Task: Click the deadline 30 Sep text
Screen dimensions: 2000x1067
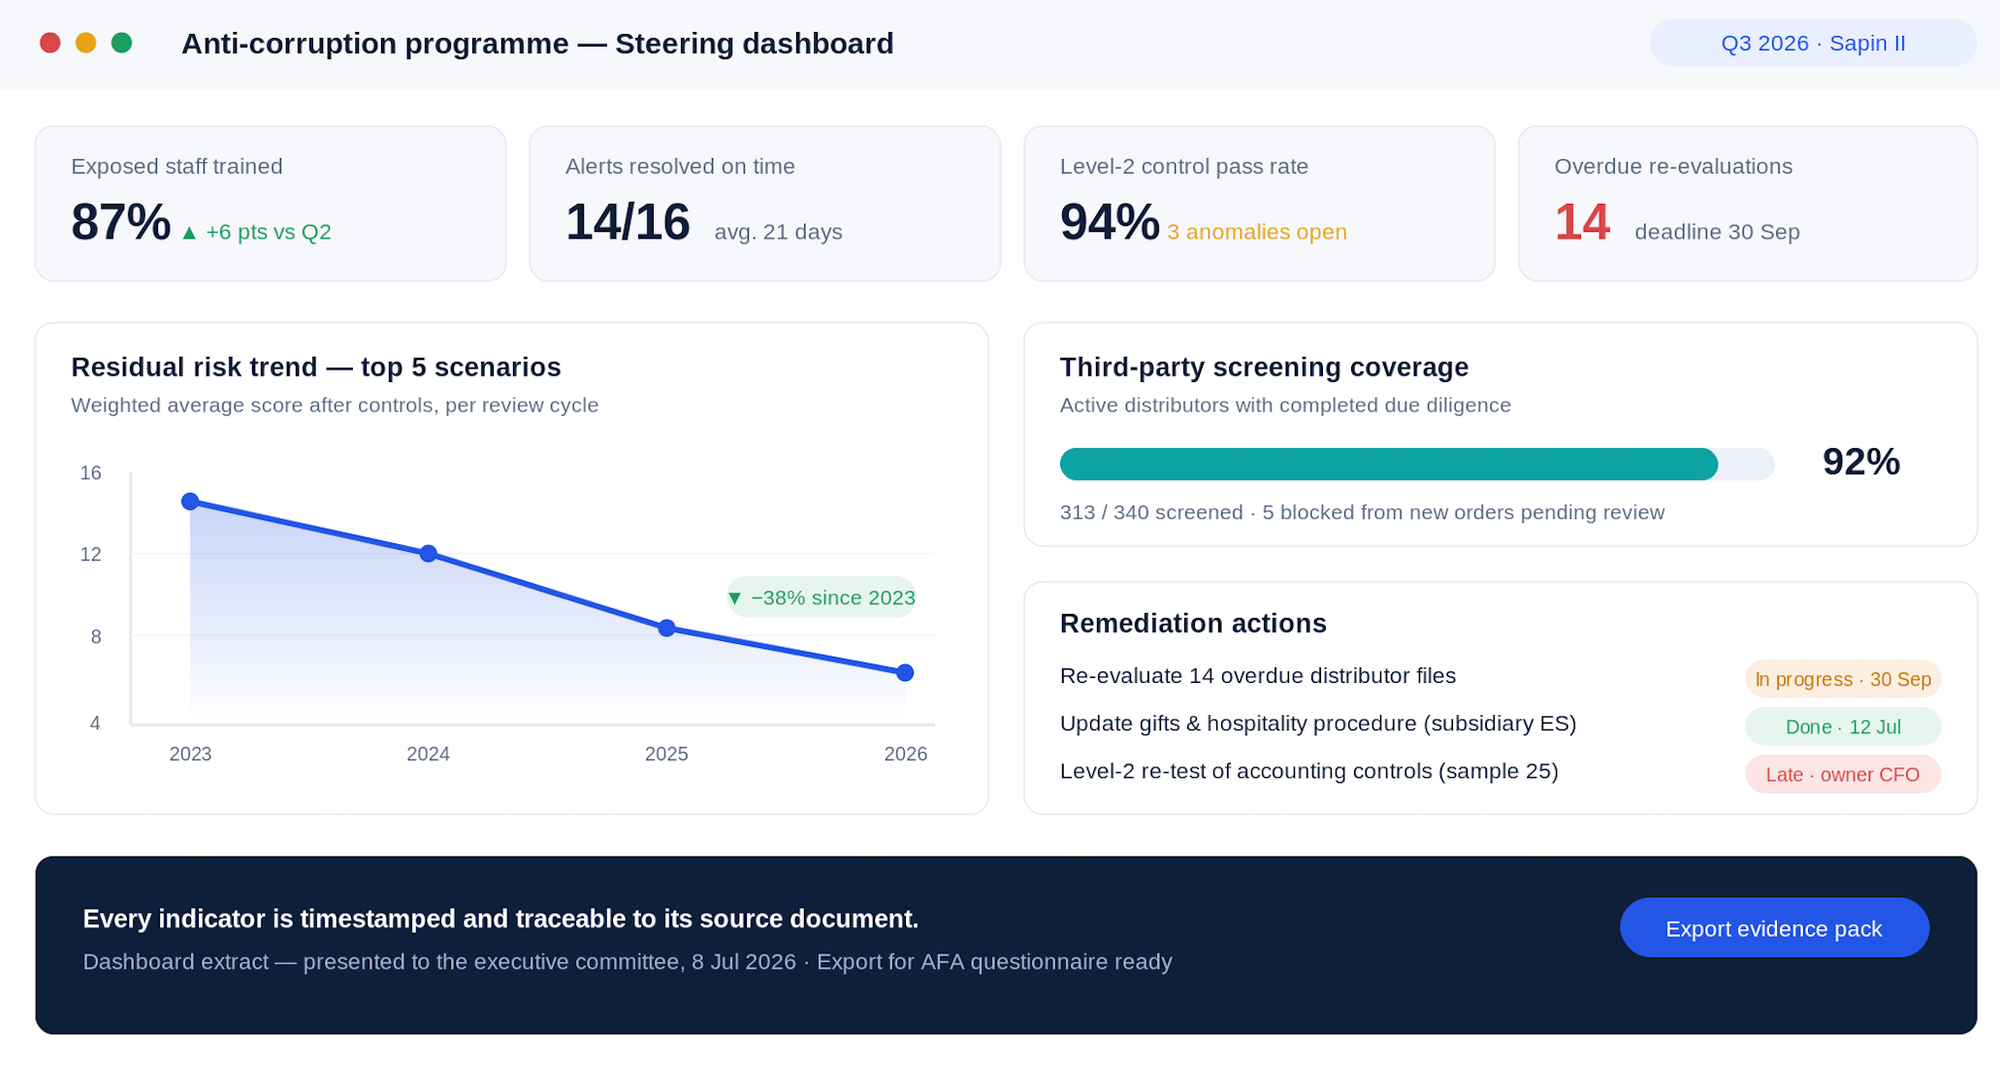Action: click(1717, 232)
